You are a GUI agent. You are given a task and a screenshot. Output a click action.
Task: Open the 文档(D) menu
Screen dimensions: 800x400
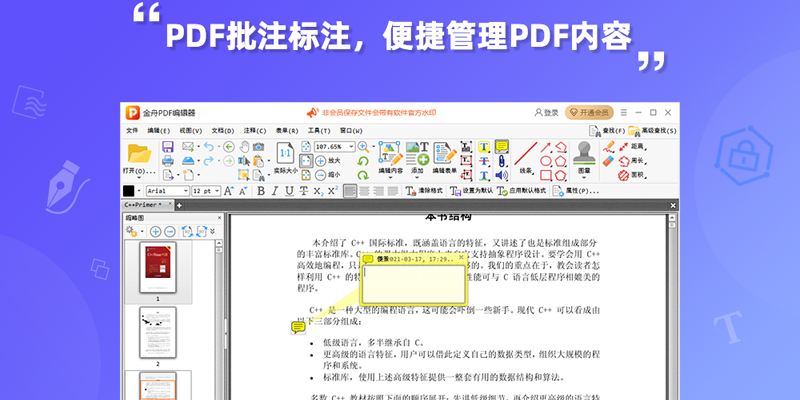coord(223,131)
